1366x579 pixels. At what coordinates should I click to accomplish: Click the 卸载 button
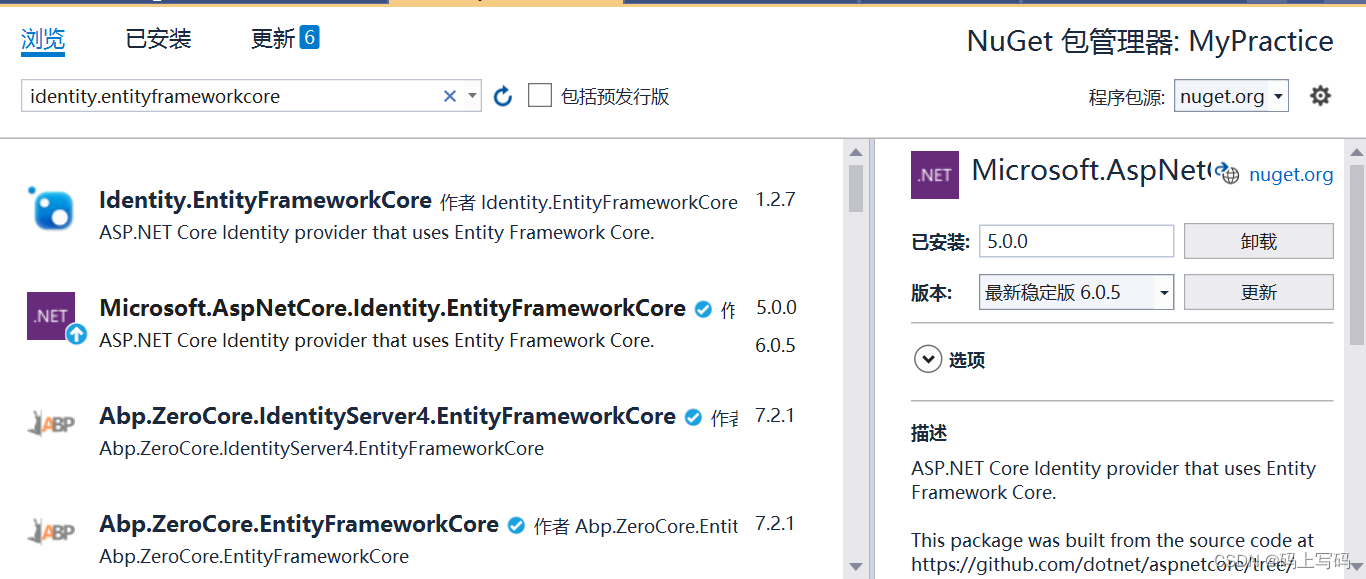(1259, 241)
